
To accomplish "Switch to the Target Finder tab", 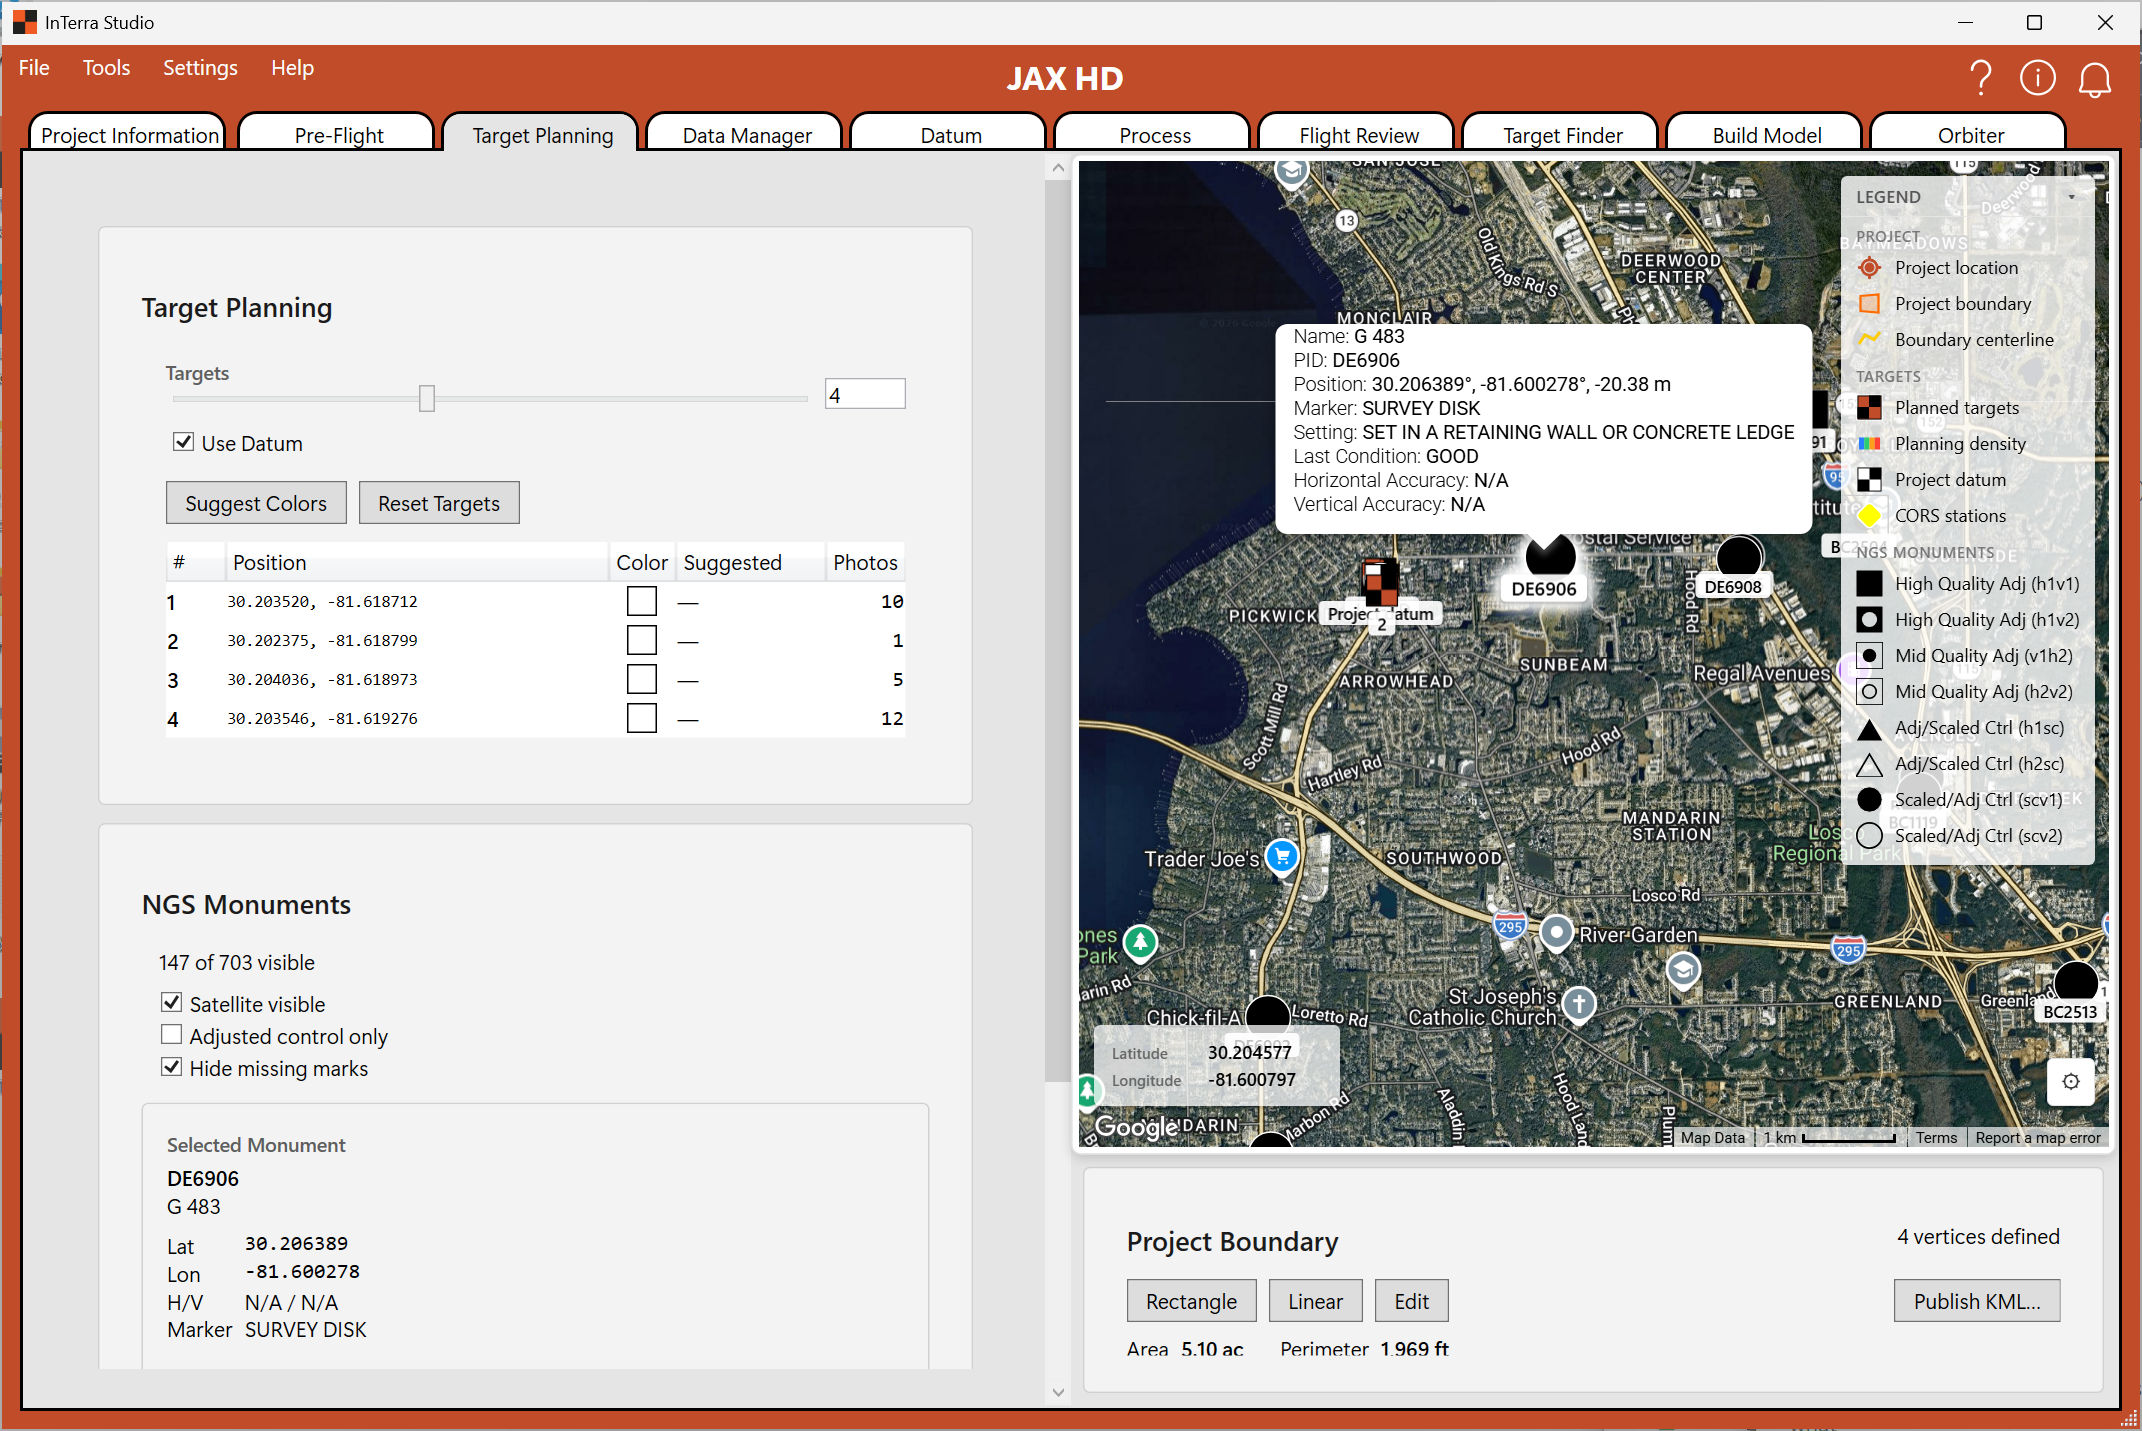I will coord(1562,135).
